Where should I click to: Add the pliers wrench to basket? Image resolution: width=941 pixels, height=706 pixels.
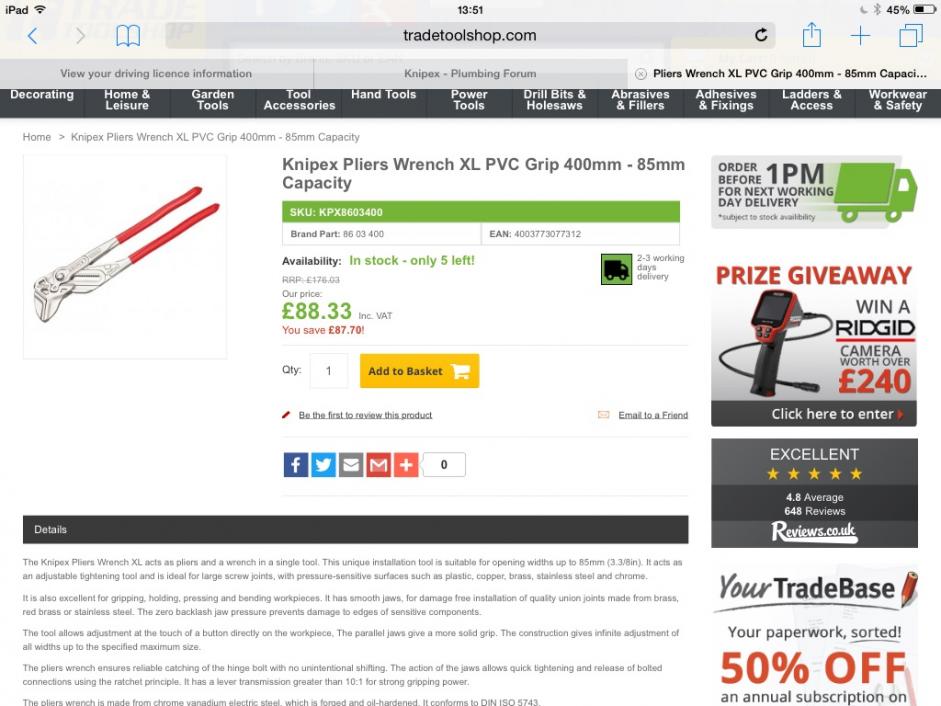419,371
